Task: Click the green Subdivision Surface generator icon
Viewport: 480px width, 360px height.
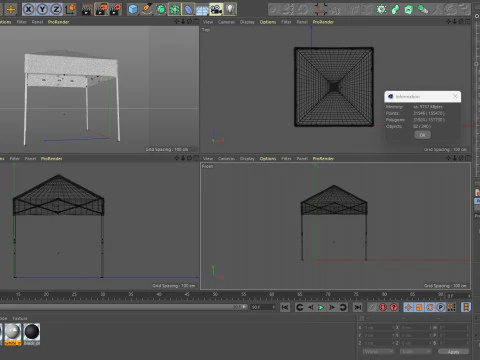Action: click(x=161, y=9)
